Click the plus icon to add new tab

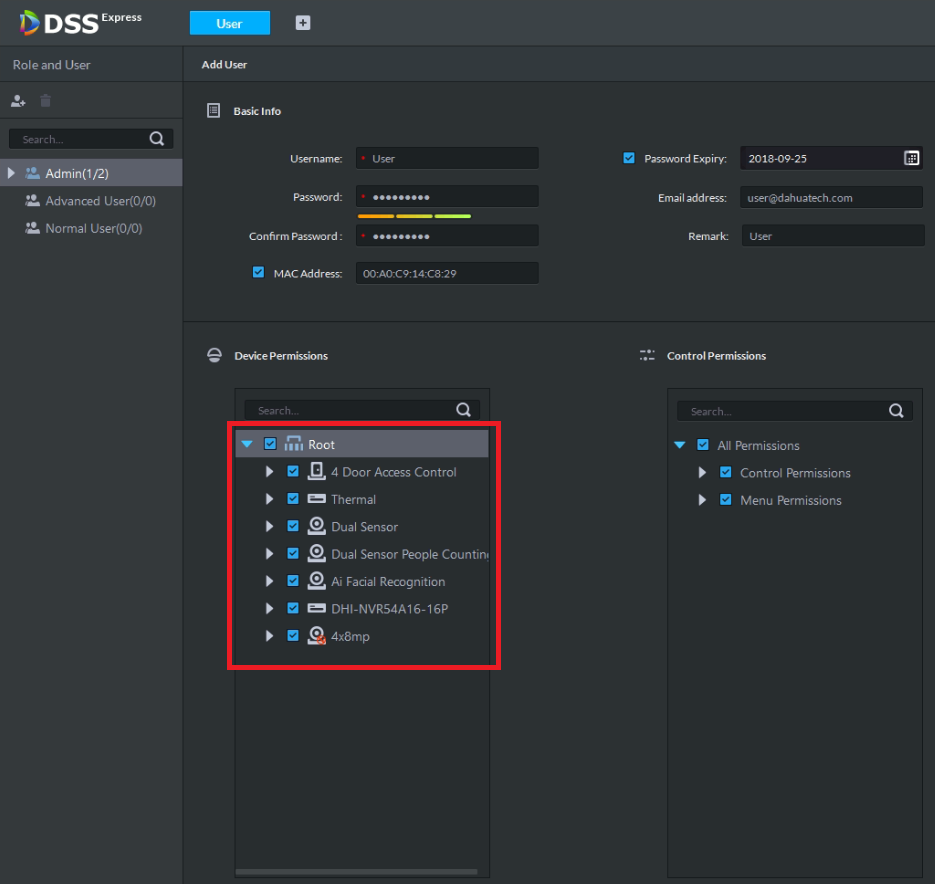click(303, 23)
